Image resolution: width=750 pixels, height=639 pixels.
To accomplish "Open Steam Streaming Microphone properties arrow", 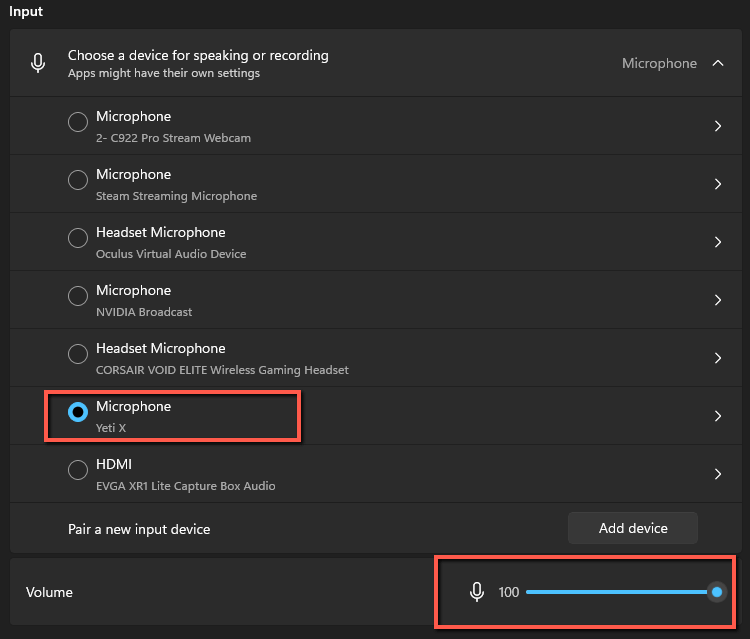I will (718, 184).
